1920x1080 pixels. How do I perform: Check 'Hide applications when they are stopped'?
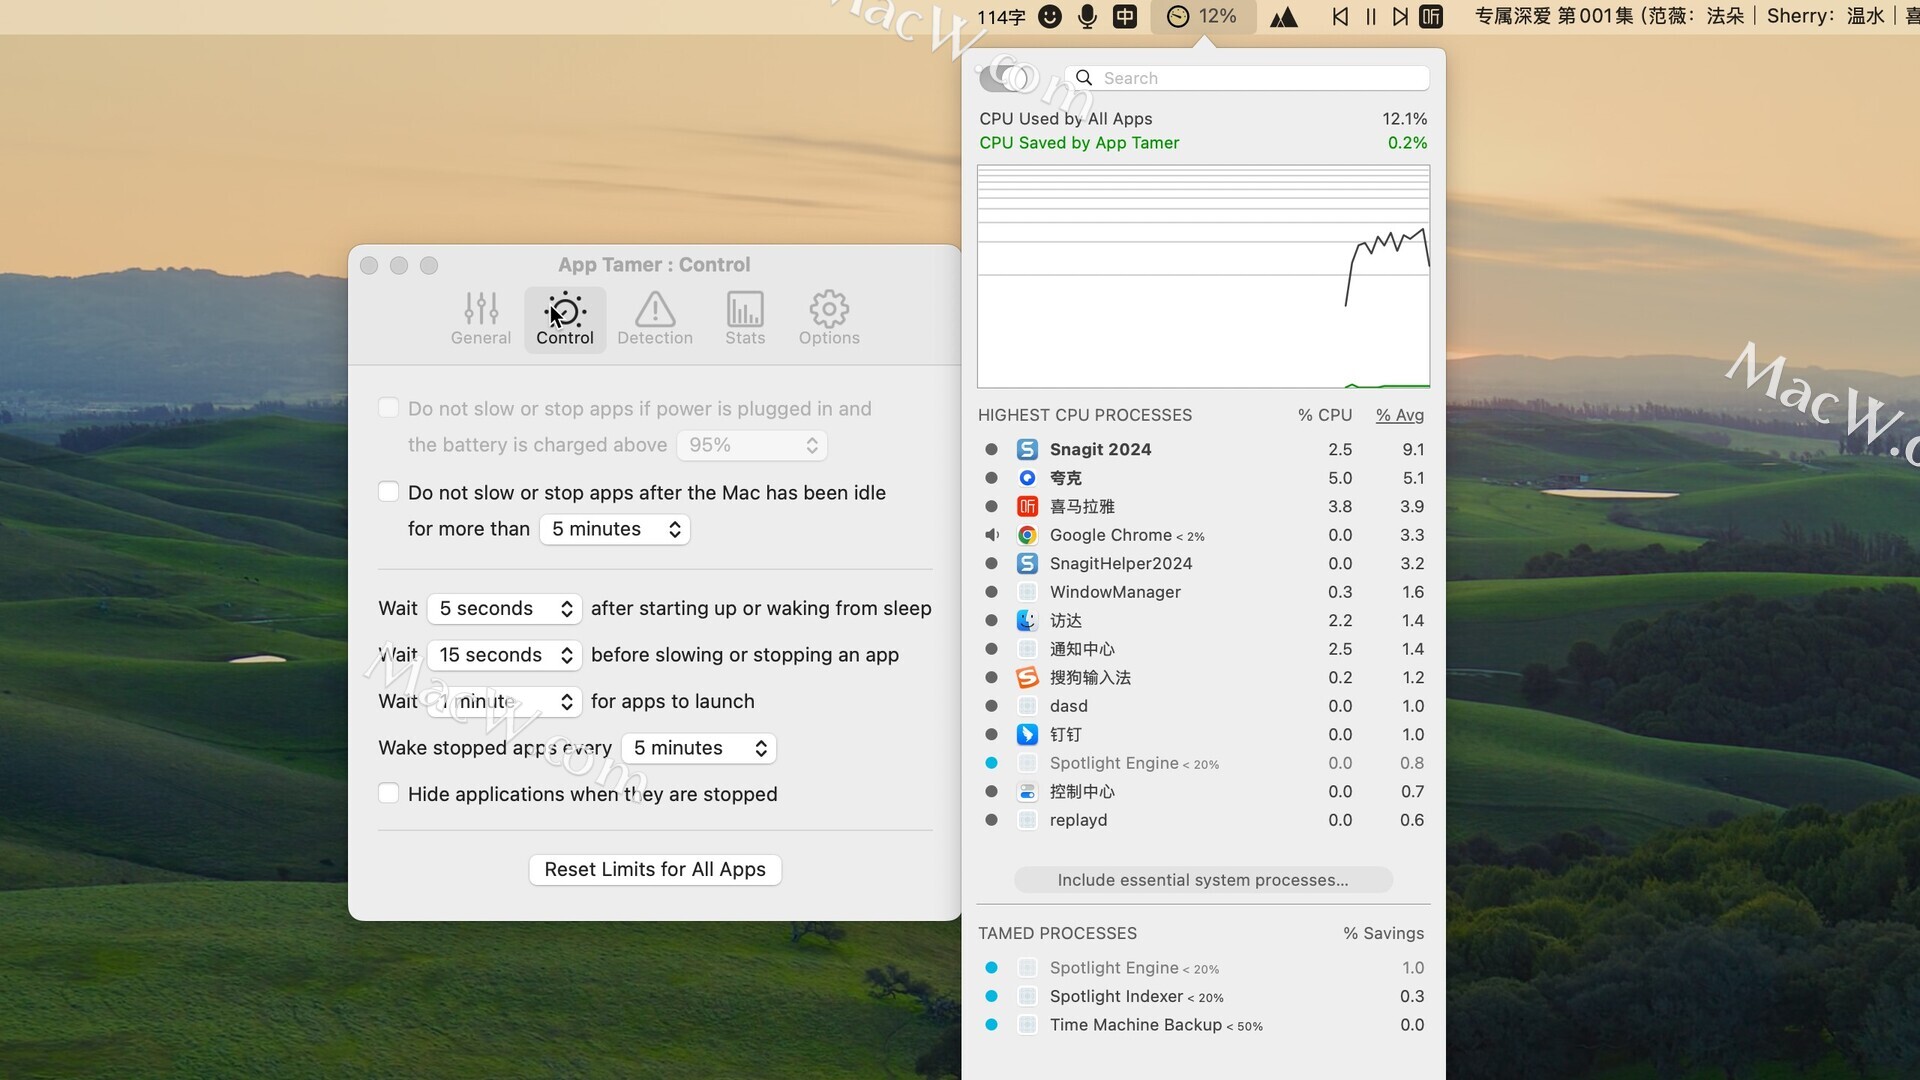[x=389, y=794]
